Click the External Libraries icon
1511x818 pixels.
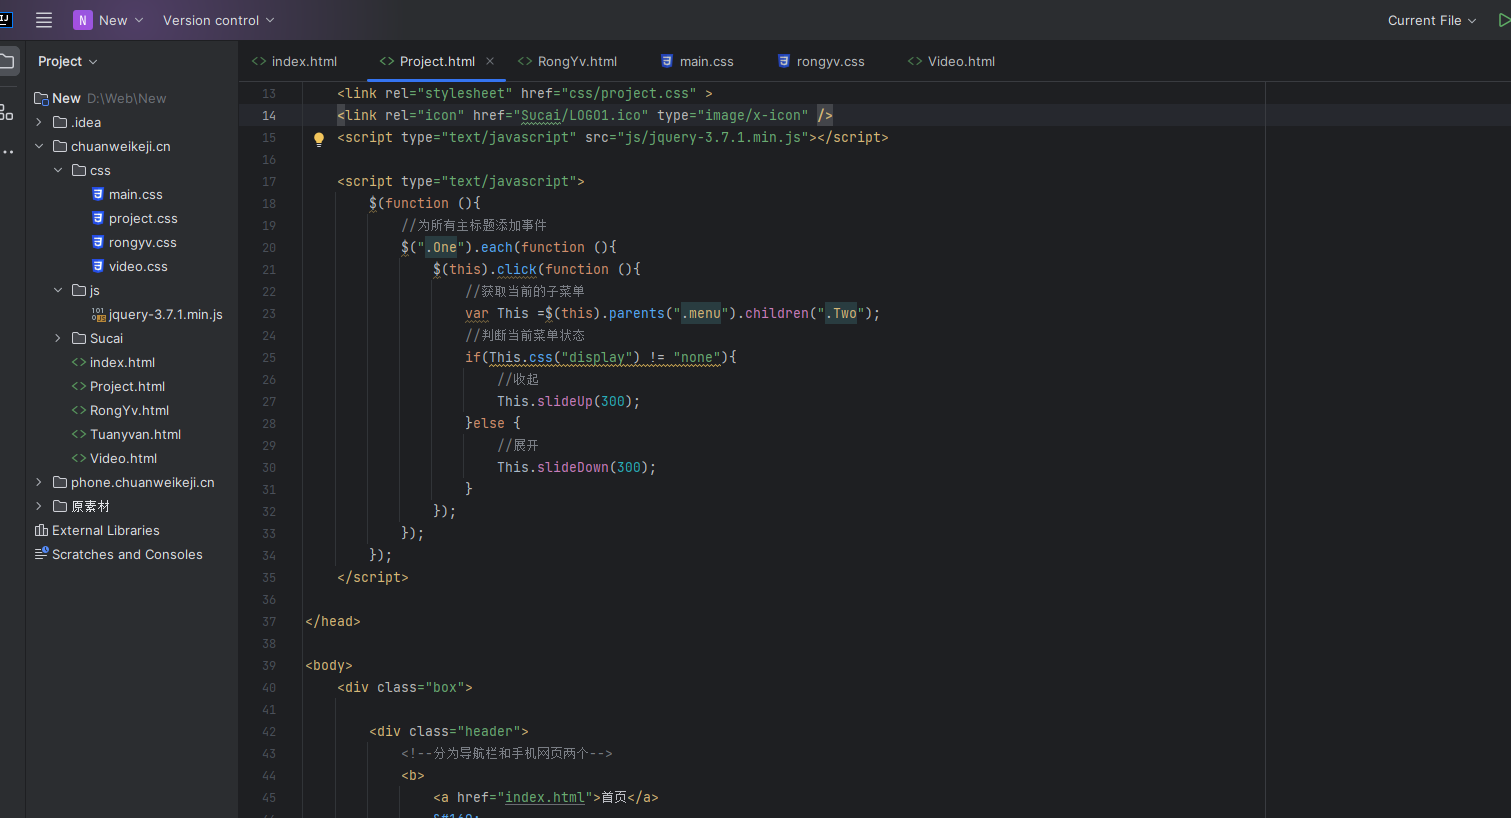41,530
